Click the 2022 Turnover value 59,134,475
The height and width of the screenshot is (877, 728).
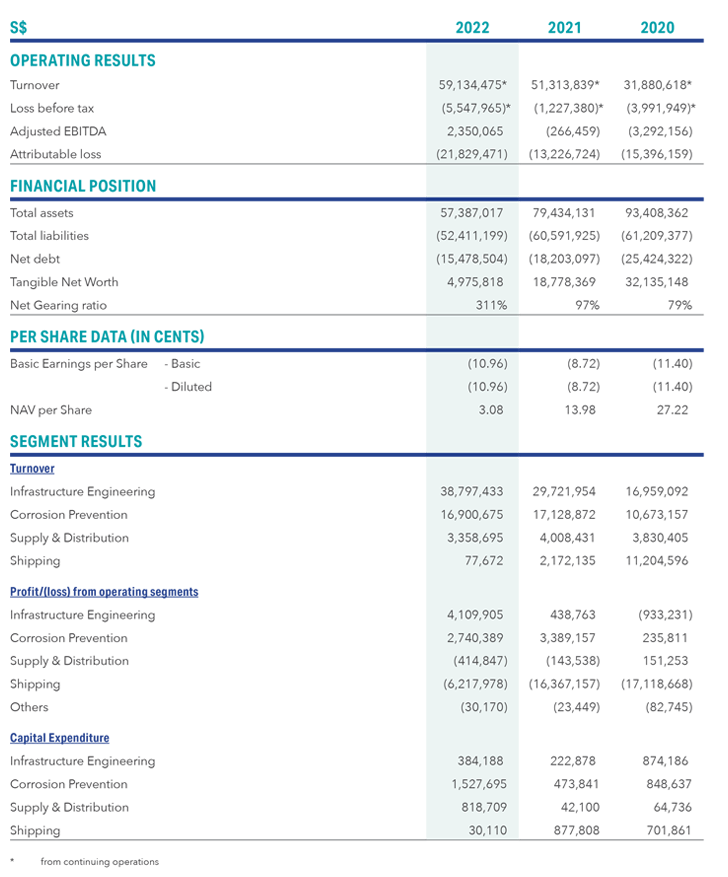pyautogui.click(x=472, y=85)
